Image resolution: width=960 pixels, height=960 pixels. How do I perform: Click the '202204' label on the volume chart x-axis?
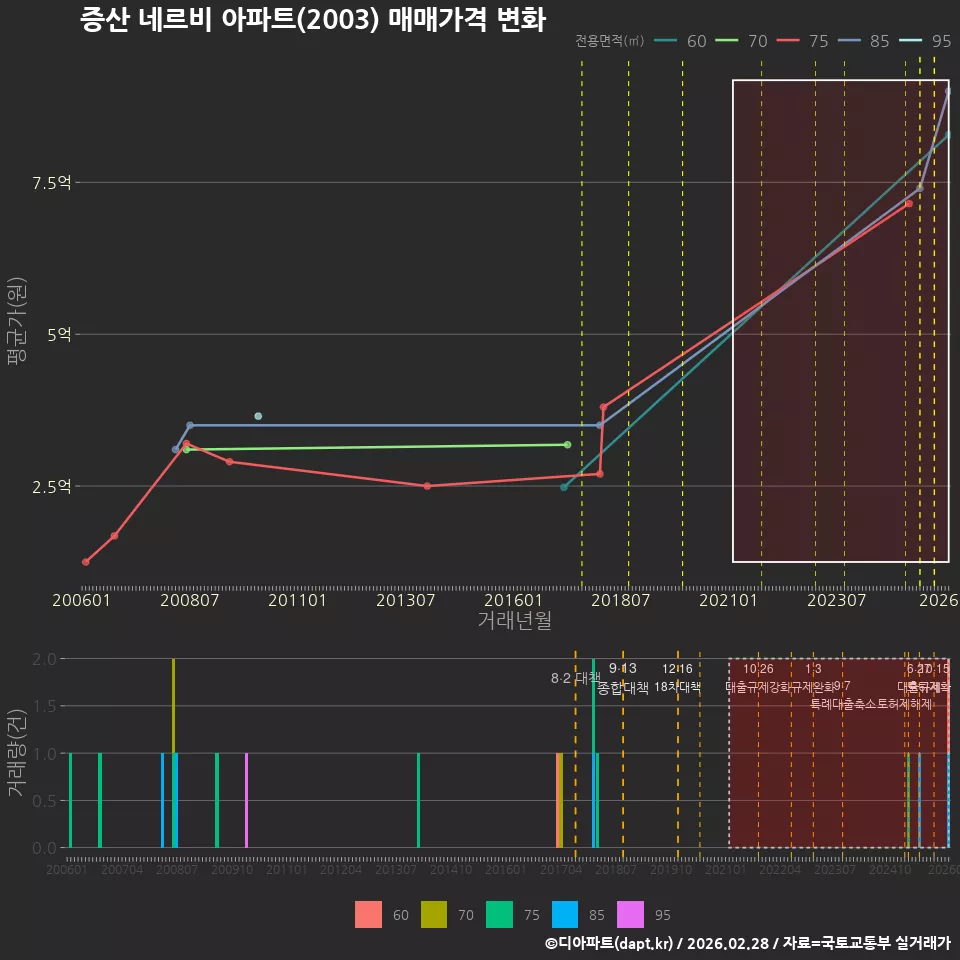pyautogui.click(x=780, y=869)
